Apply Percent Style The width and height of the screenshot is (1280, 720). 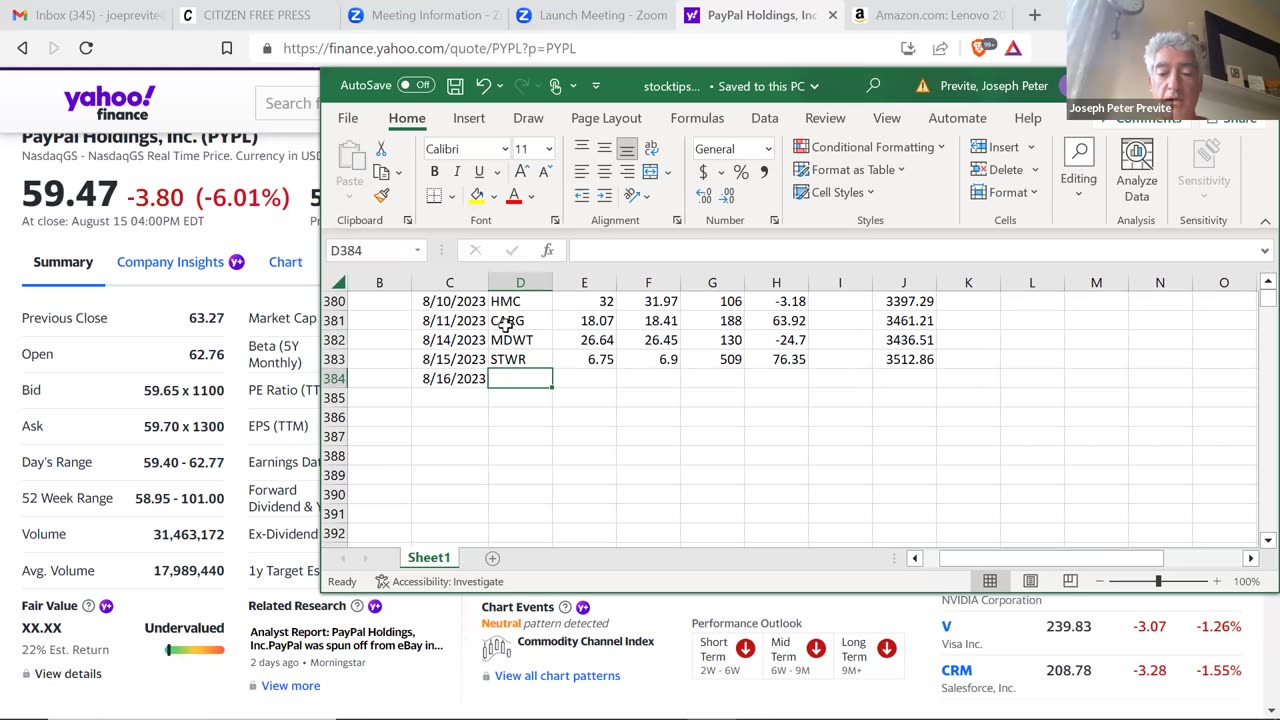pyautogui.click(x=741, y=172)
